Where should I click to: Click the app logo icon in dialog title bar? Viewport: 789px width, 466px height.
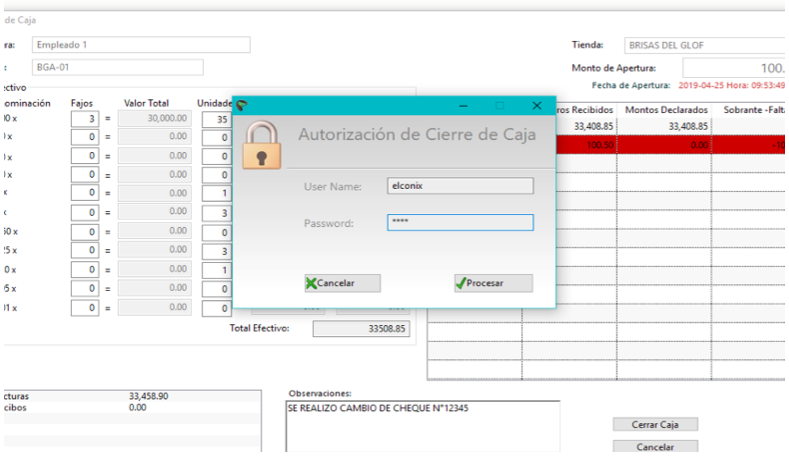(242, 105)
